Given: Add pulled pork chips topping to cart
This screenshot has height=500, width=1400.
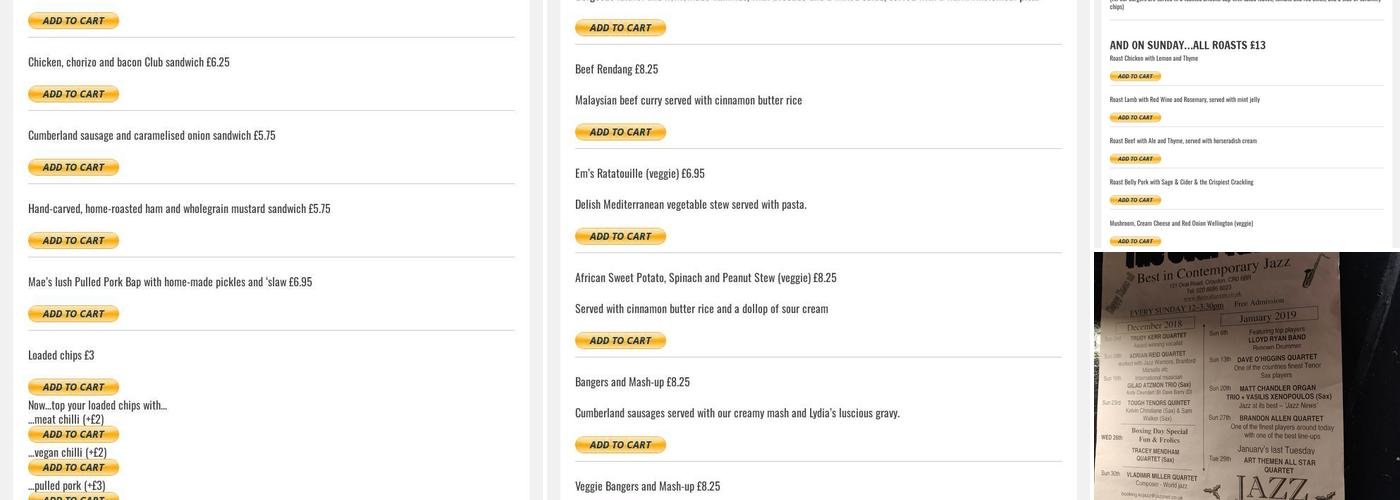Looking at the screenshot, I should click(73, 496).
